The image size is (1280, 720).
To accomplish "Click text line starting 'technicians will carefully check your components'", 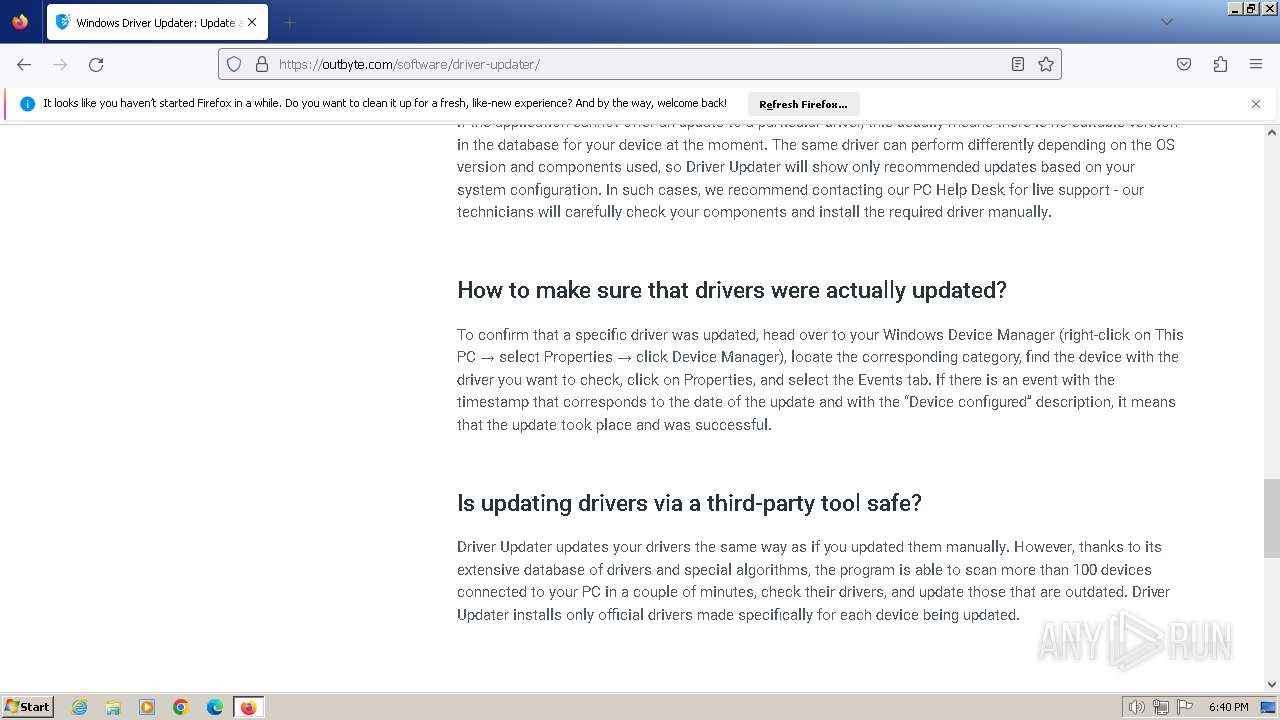I will click(754, 212).
